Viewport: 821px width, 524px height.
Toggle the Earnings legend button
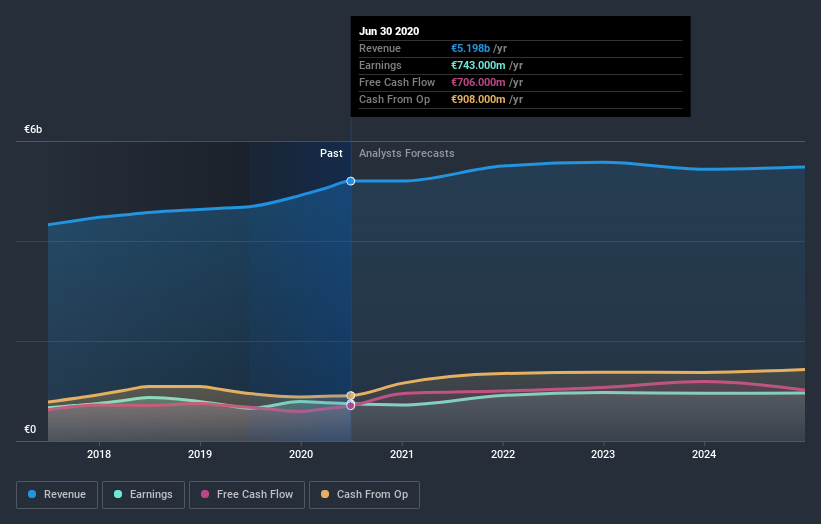[x=143, y=495]
